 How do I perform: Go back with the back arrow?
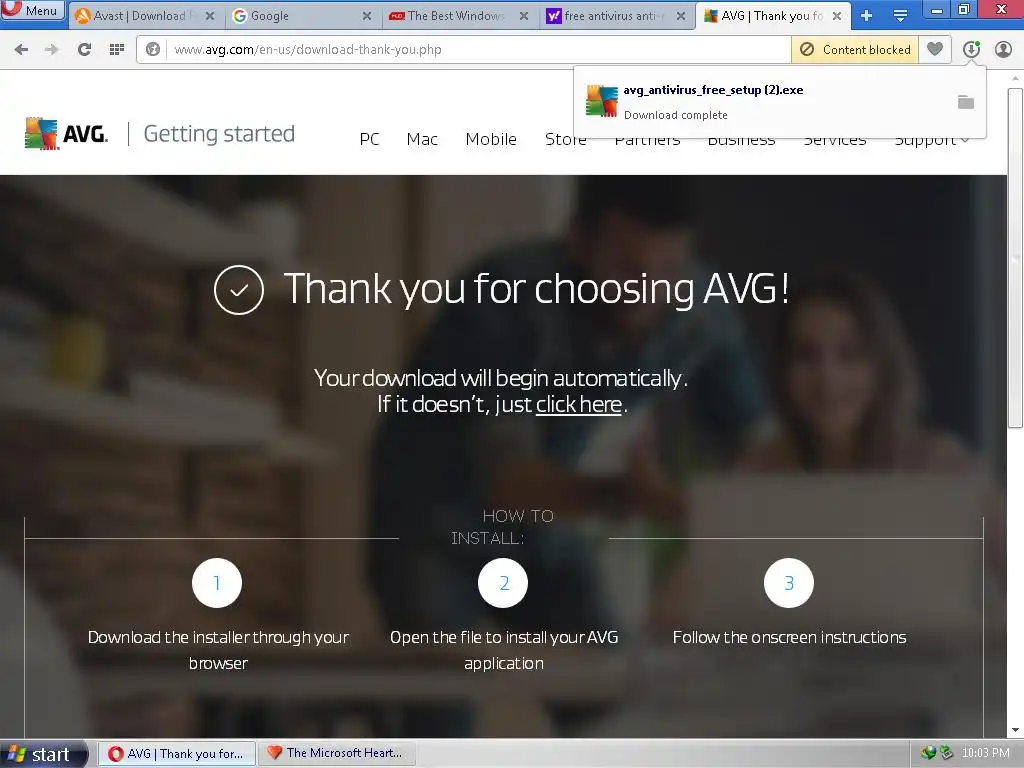(x=21, y=49)
